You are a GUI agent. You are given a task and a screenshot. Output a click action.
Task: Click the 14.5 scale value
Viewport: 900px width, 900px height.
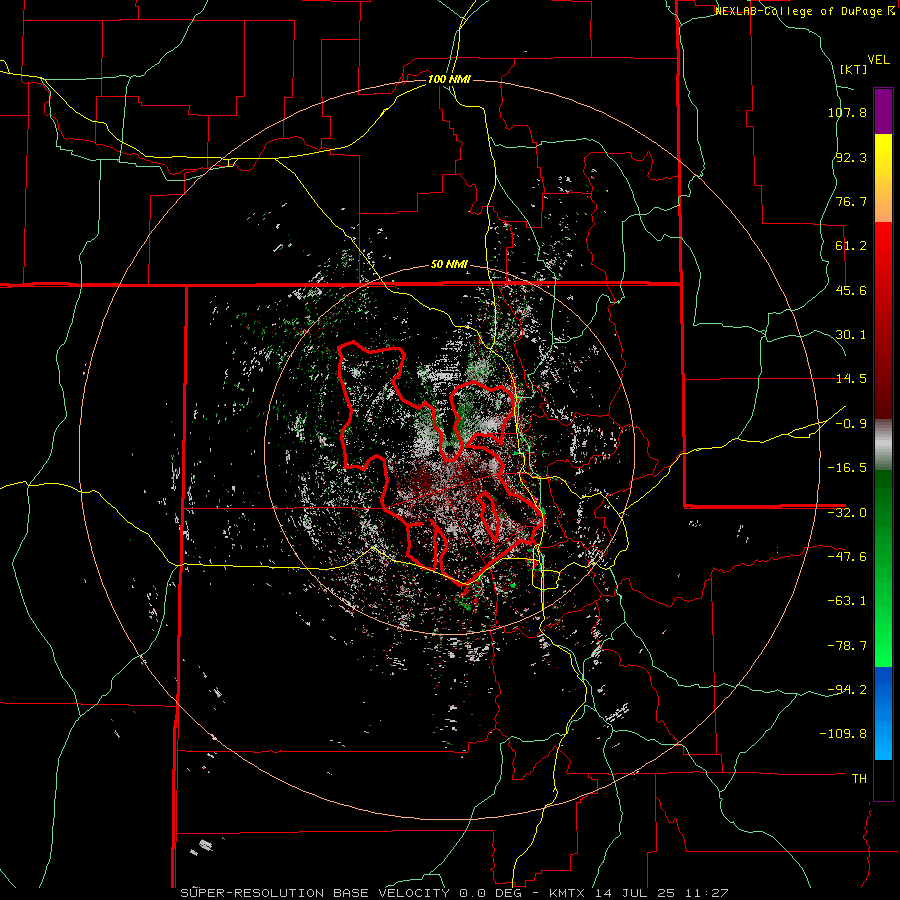(851, 379)
